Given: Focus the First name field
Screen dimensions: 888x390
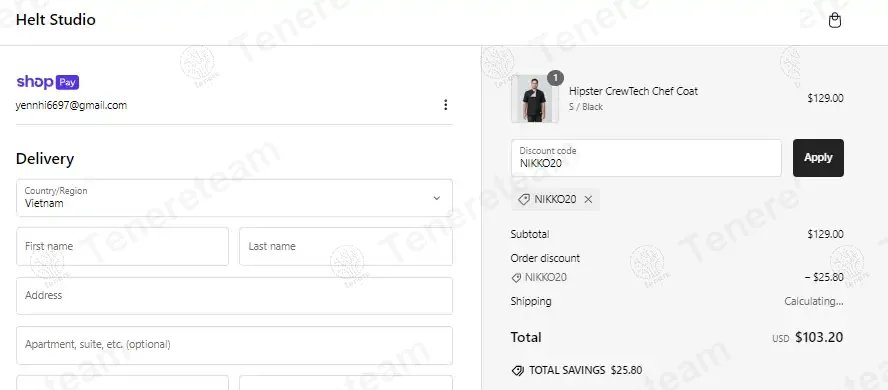Looking at the screenshot, I should (x=122, y=246).
